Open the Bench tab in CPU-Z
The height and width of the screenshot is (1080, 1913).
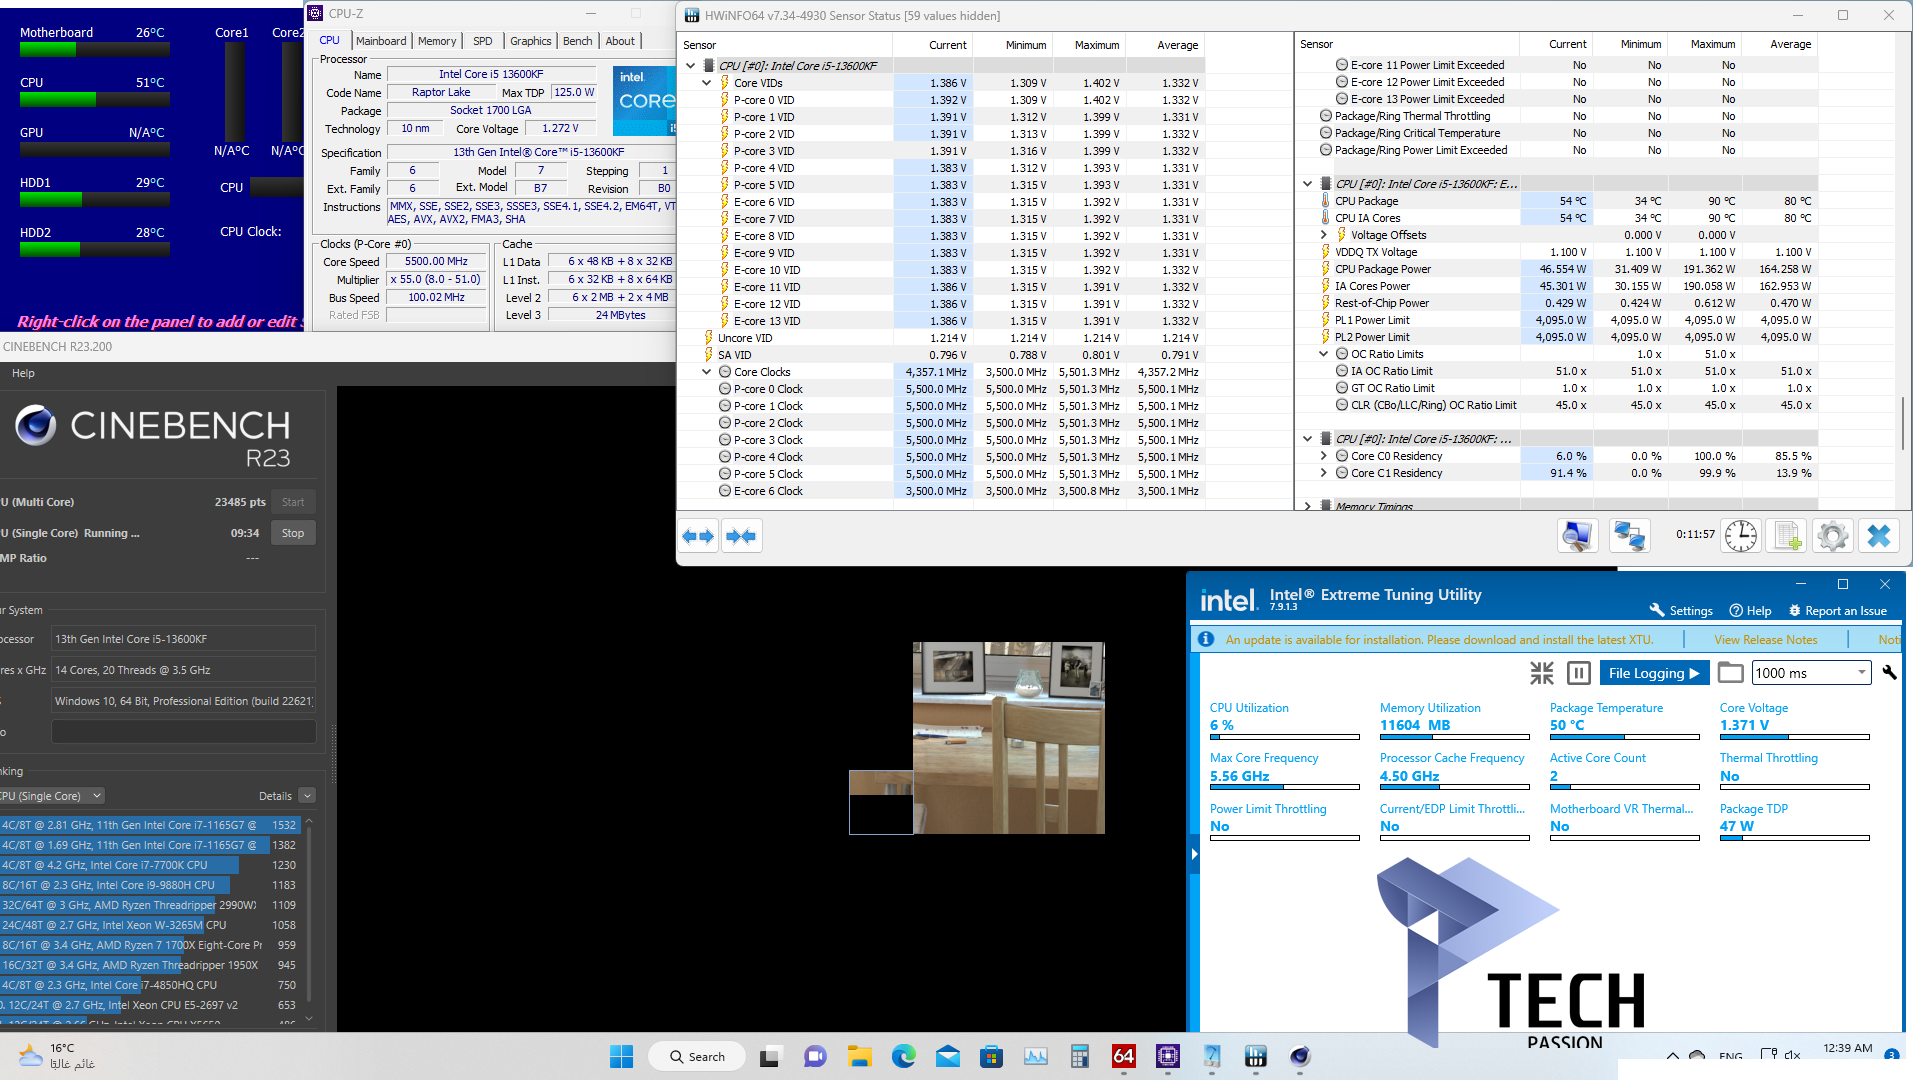pos(577,41)
